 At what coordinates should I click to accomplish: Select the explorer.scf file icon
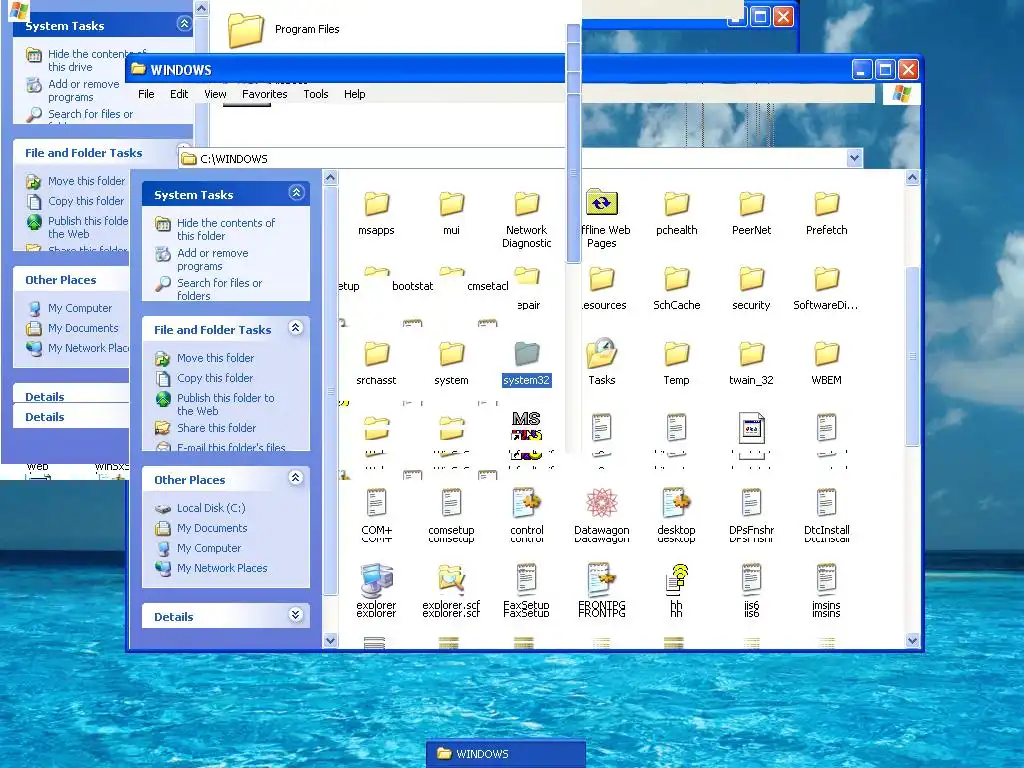[x=451, y=579]
